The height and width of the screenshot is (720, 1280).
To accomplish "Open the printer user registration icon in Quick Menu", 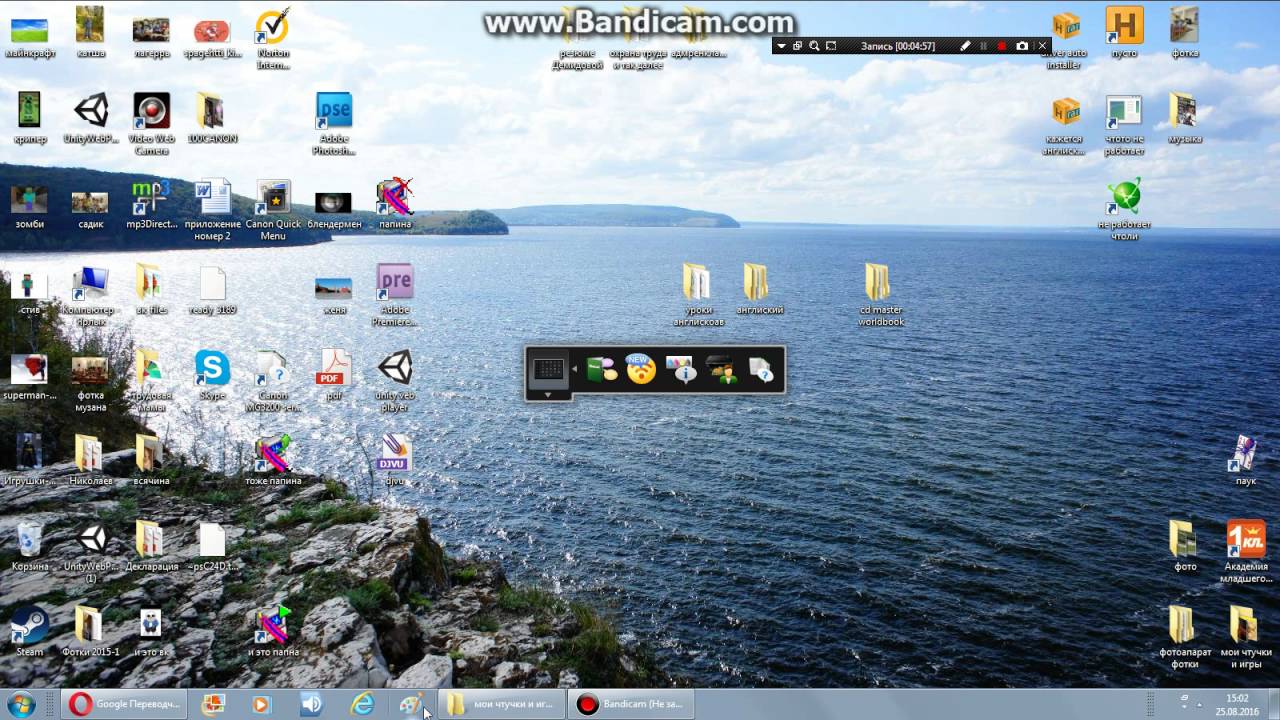I will [721, 370].
